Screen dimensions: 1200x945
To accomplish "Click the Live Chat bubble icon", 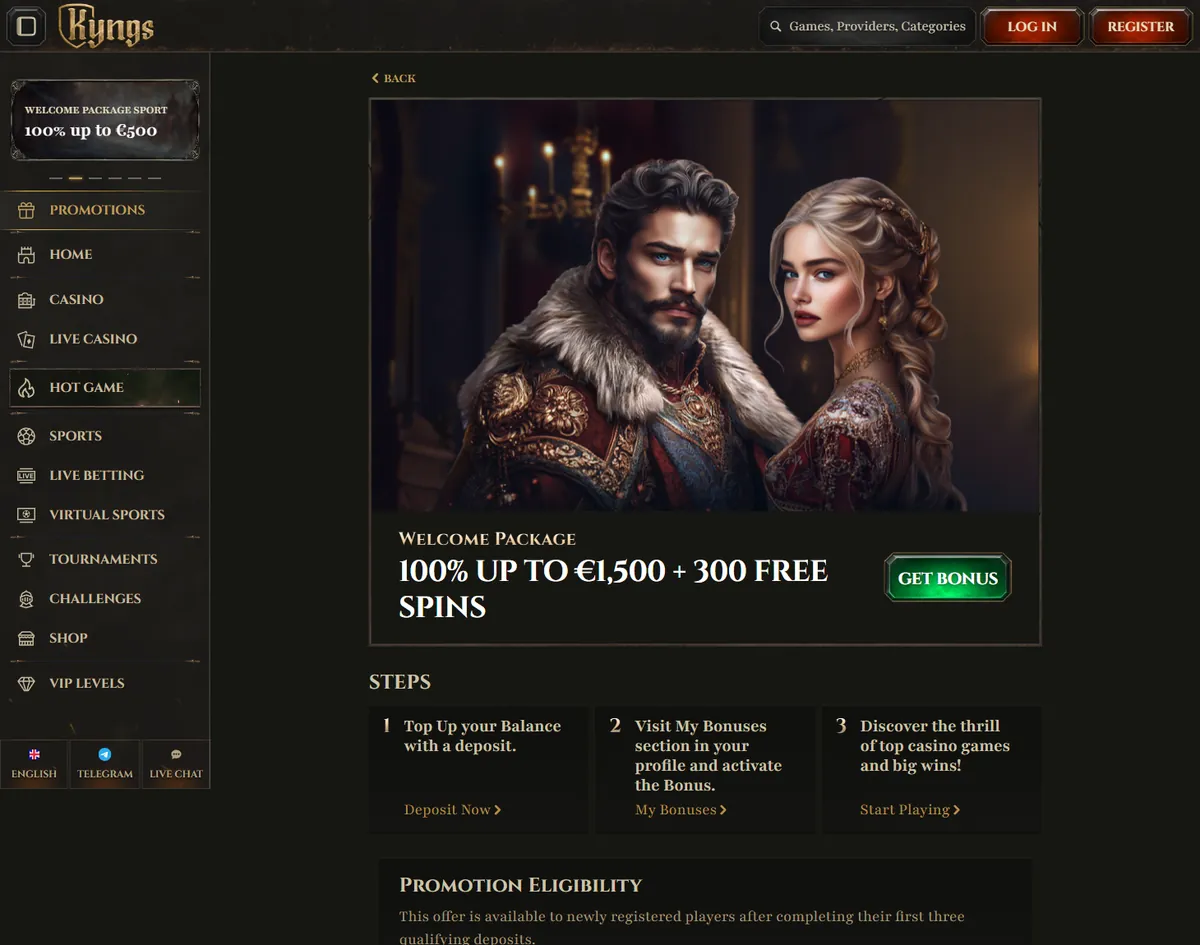I will [x=176, y=755].
